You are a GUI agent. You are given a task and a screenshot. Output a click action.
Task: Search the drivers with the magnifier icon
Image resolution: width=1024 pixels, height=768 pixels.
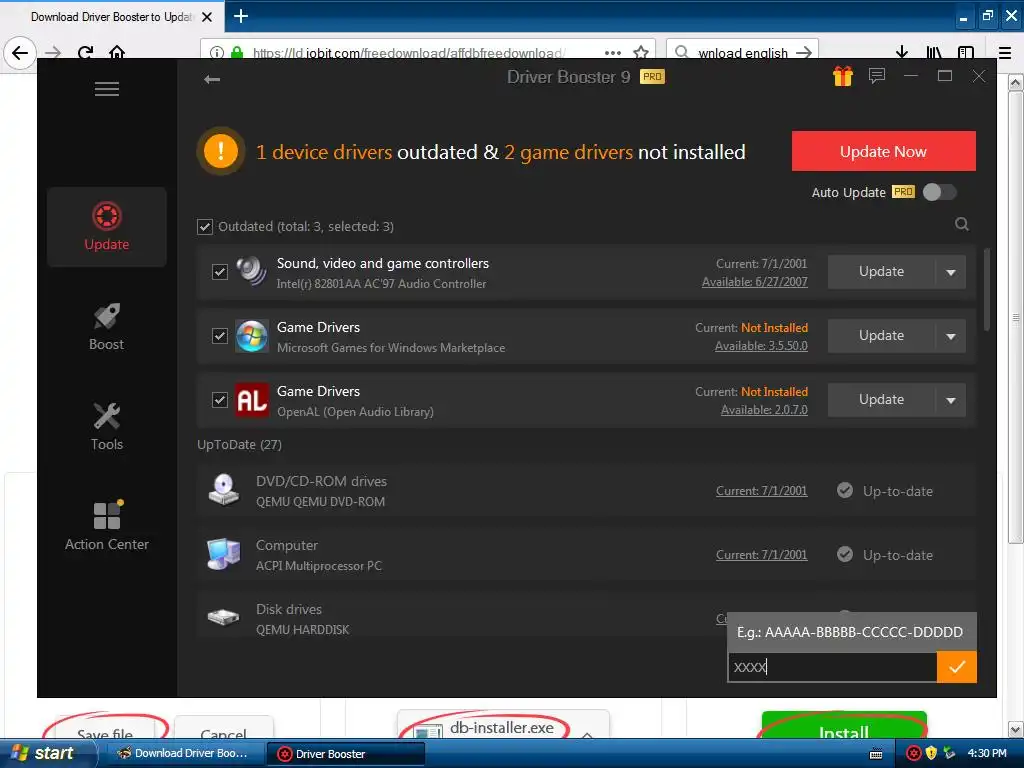pos(961,225)
